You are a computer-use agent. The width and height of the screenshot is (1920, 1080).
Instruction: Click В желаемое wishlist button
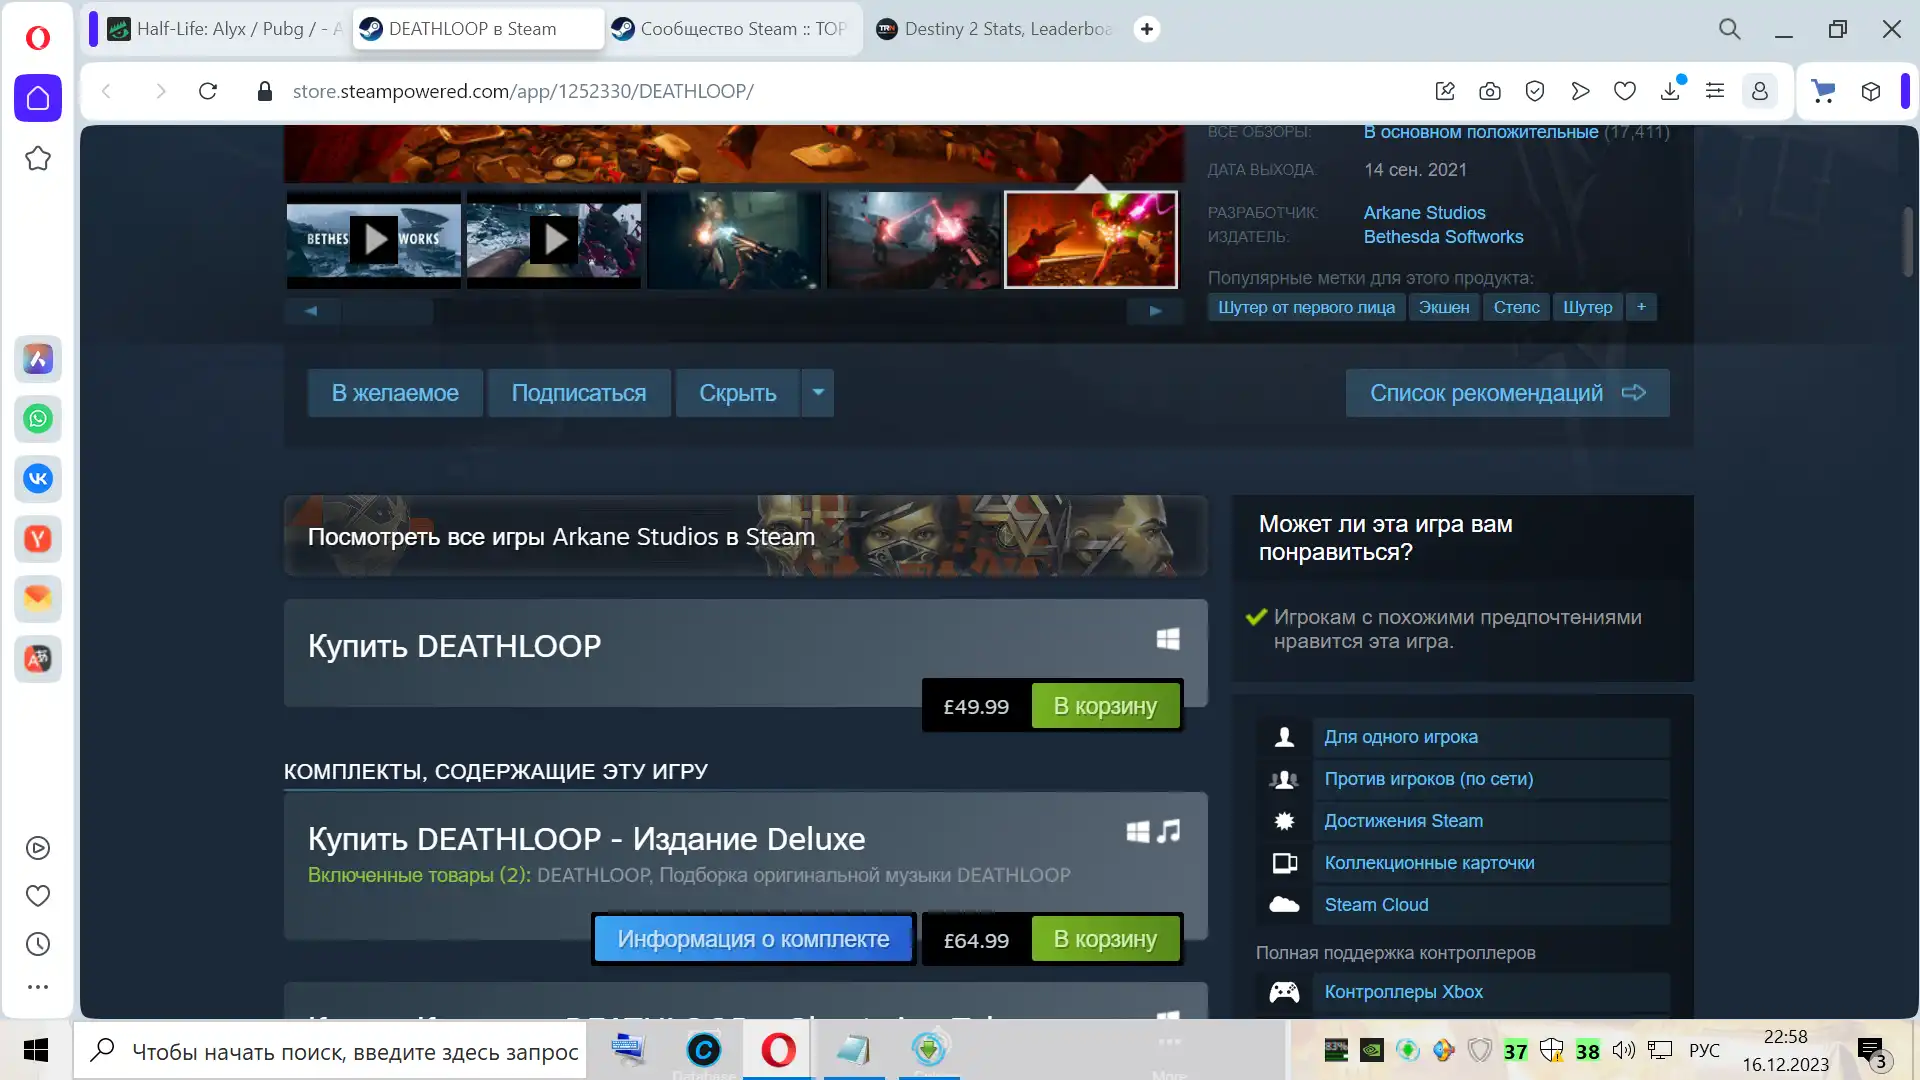point(395,393)
